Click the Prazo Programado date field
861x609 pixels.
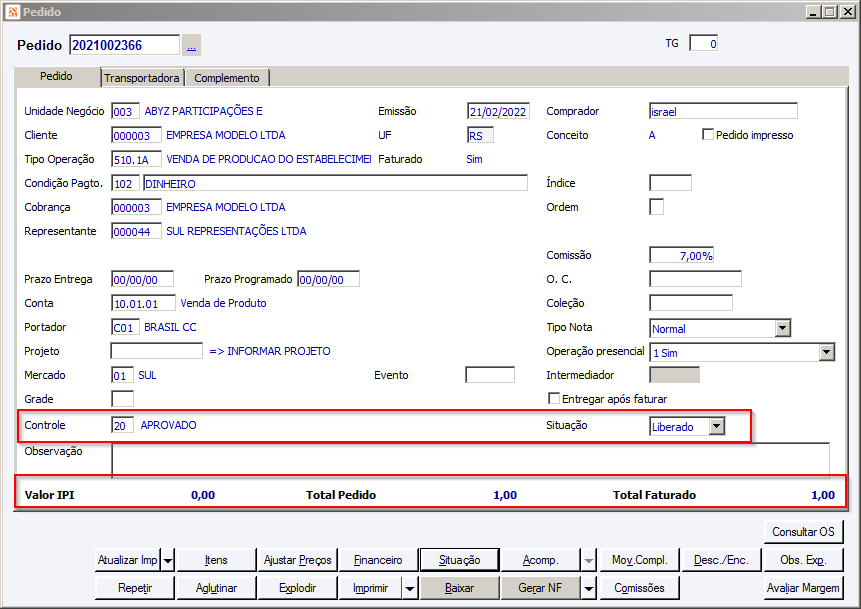[x=328, y=280]
